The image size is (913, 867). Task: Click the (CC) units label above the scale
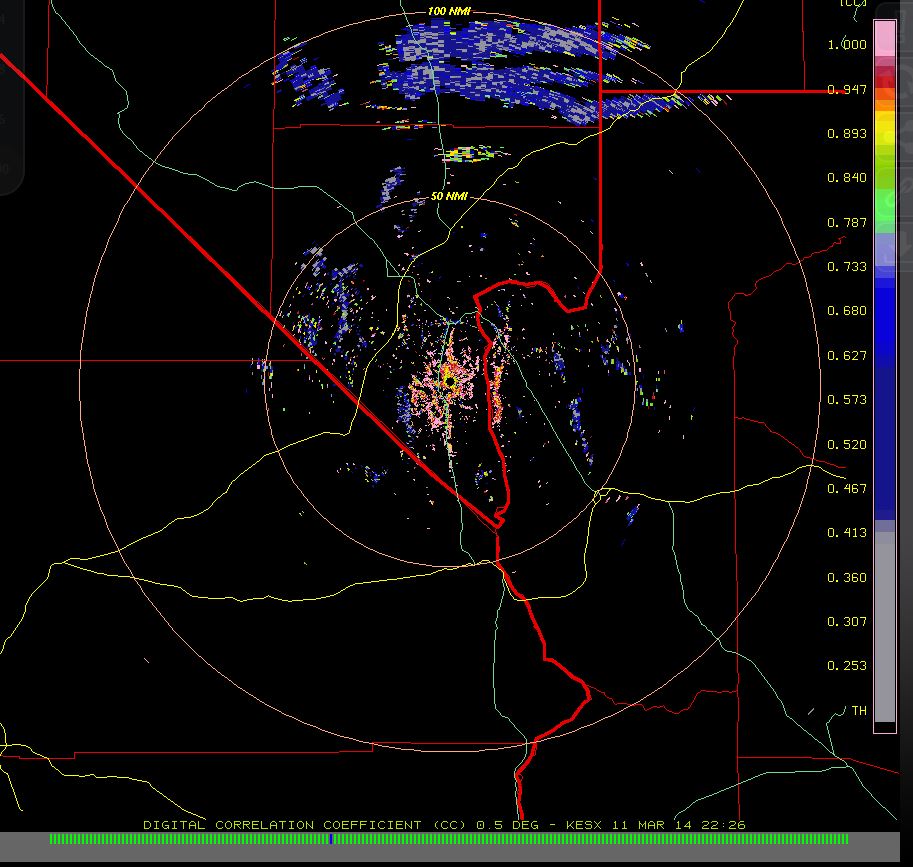click(853, 4)
